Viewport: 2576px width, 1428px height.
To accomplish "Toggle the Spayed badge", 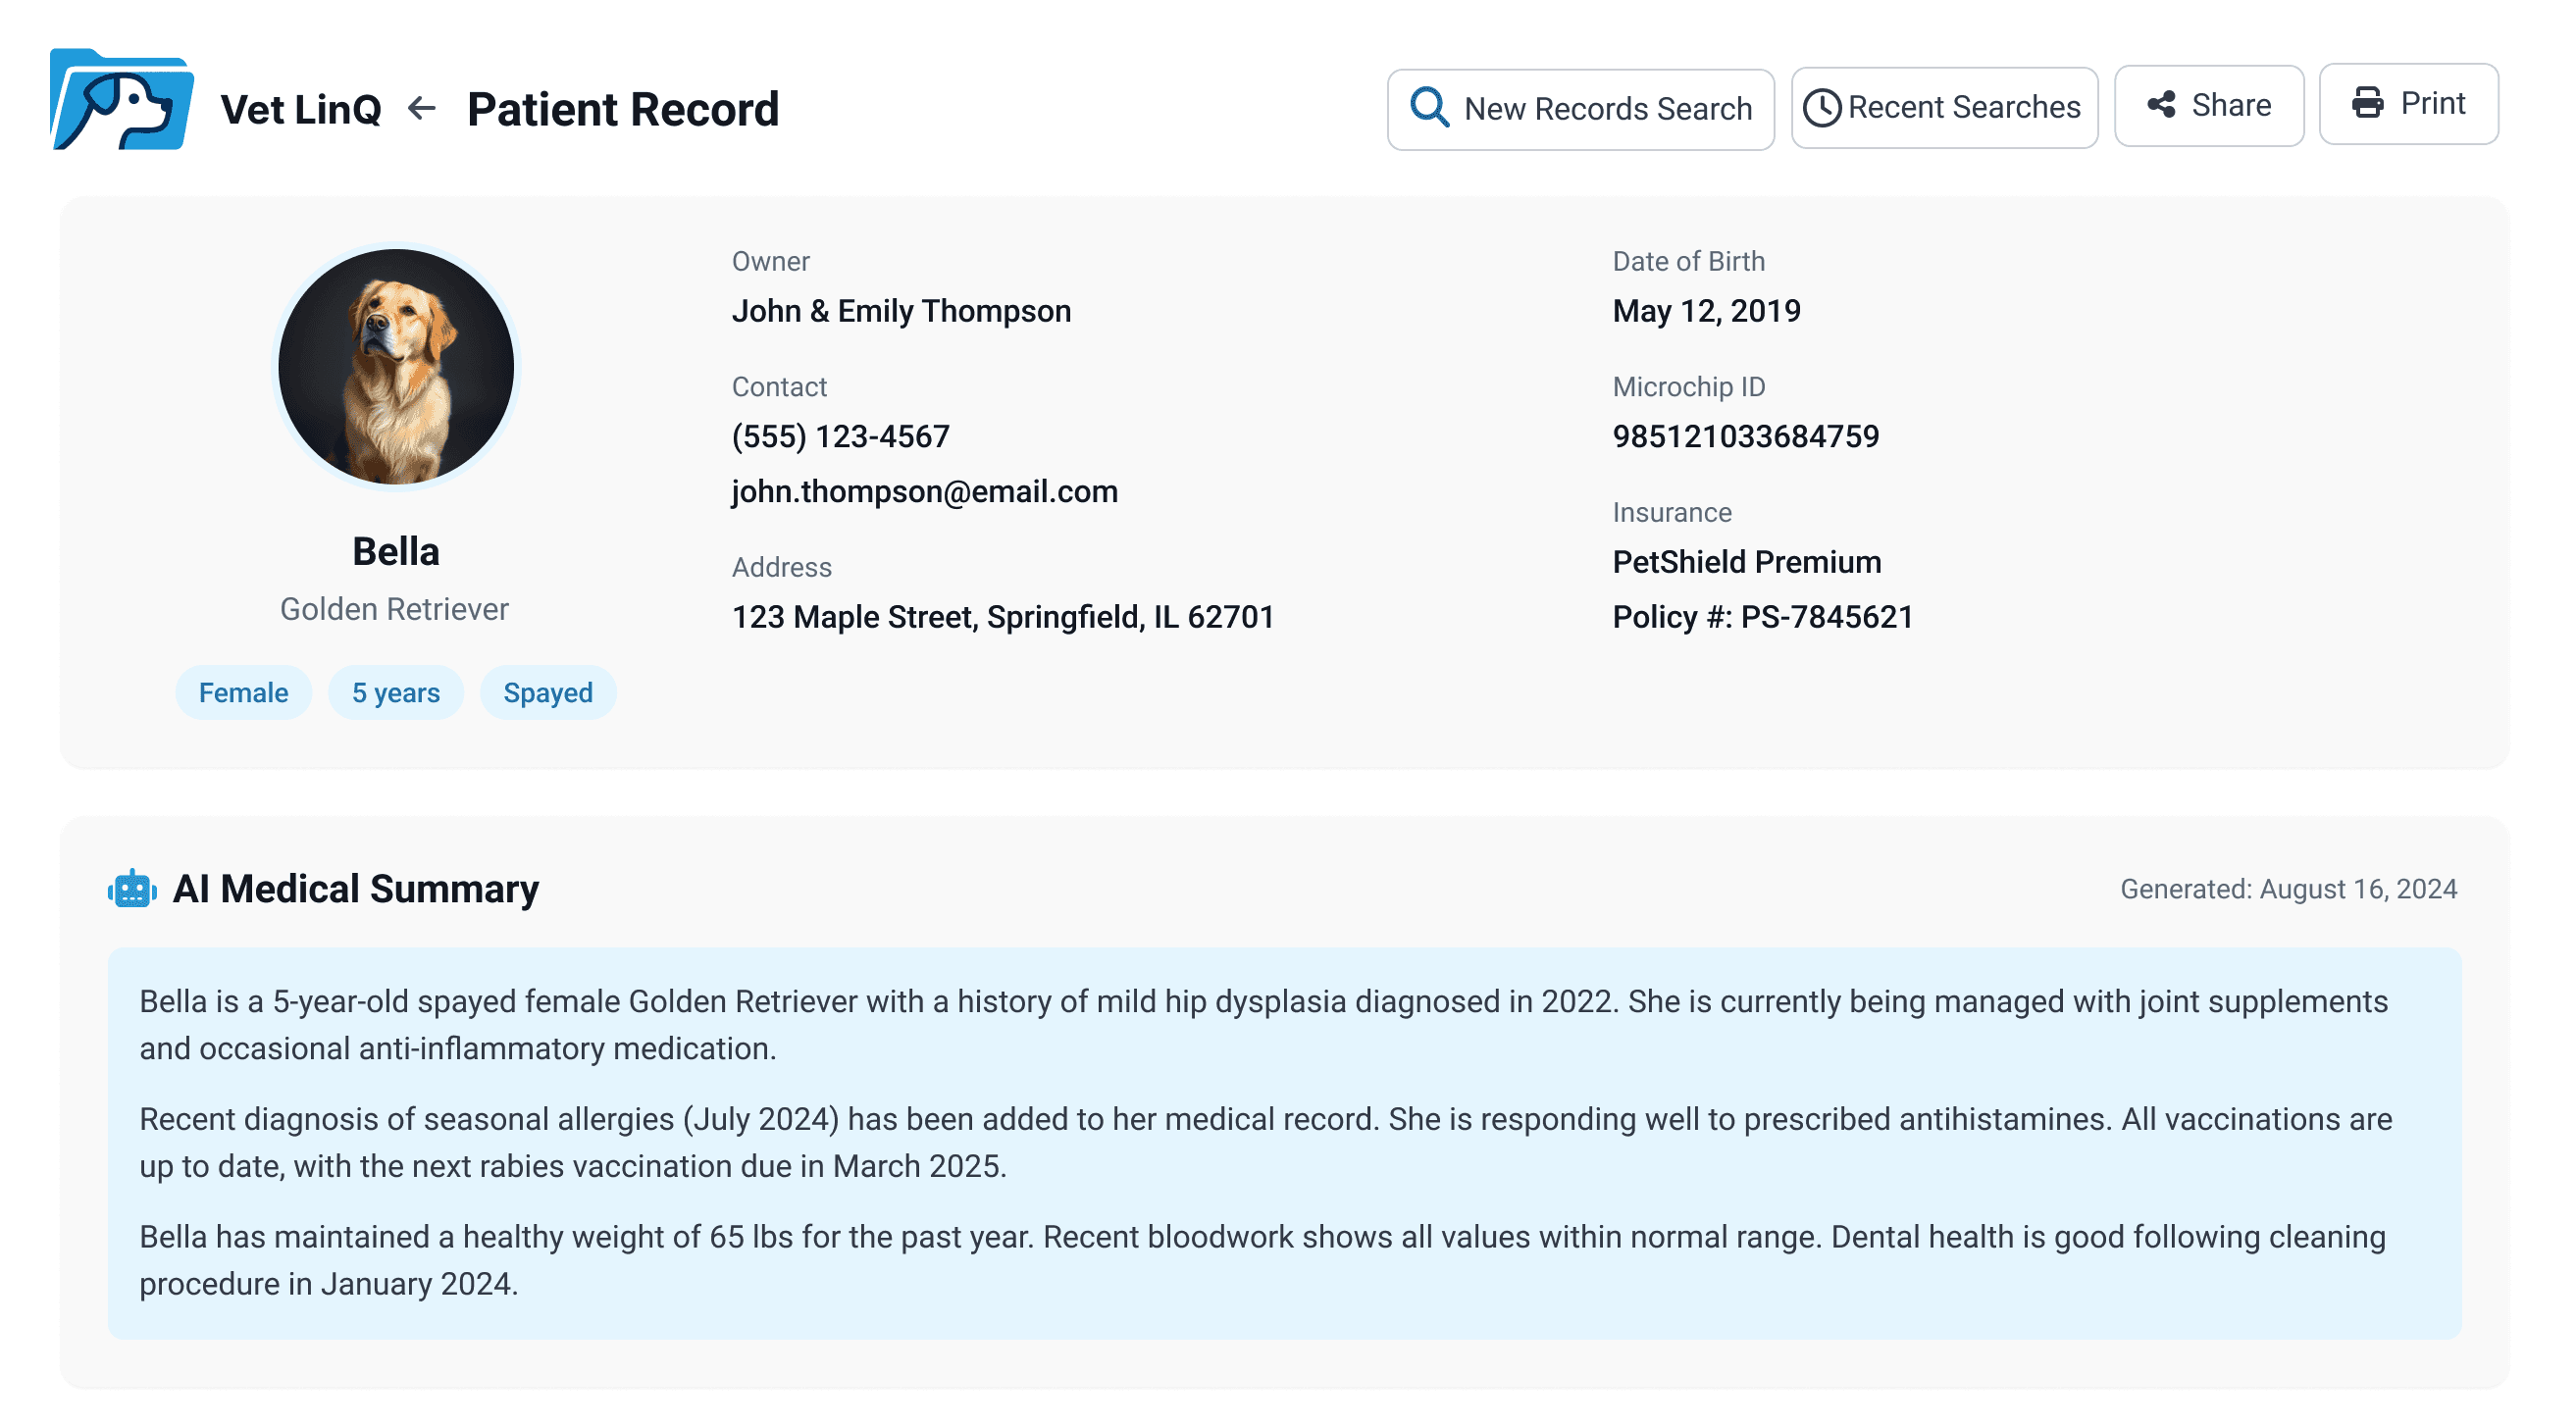I will coord(548,691).
